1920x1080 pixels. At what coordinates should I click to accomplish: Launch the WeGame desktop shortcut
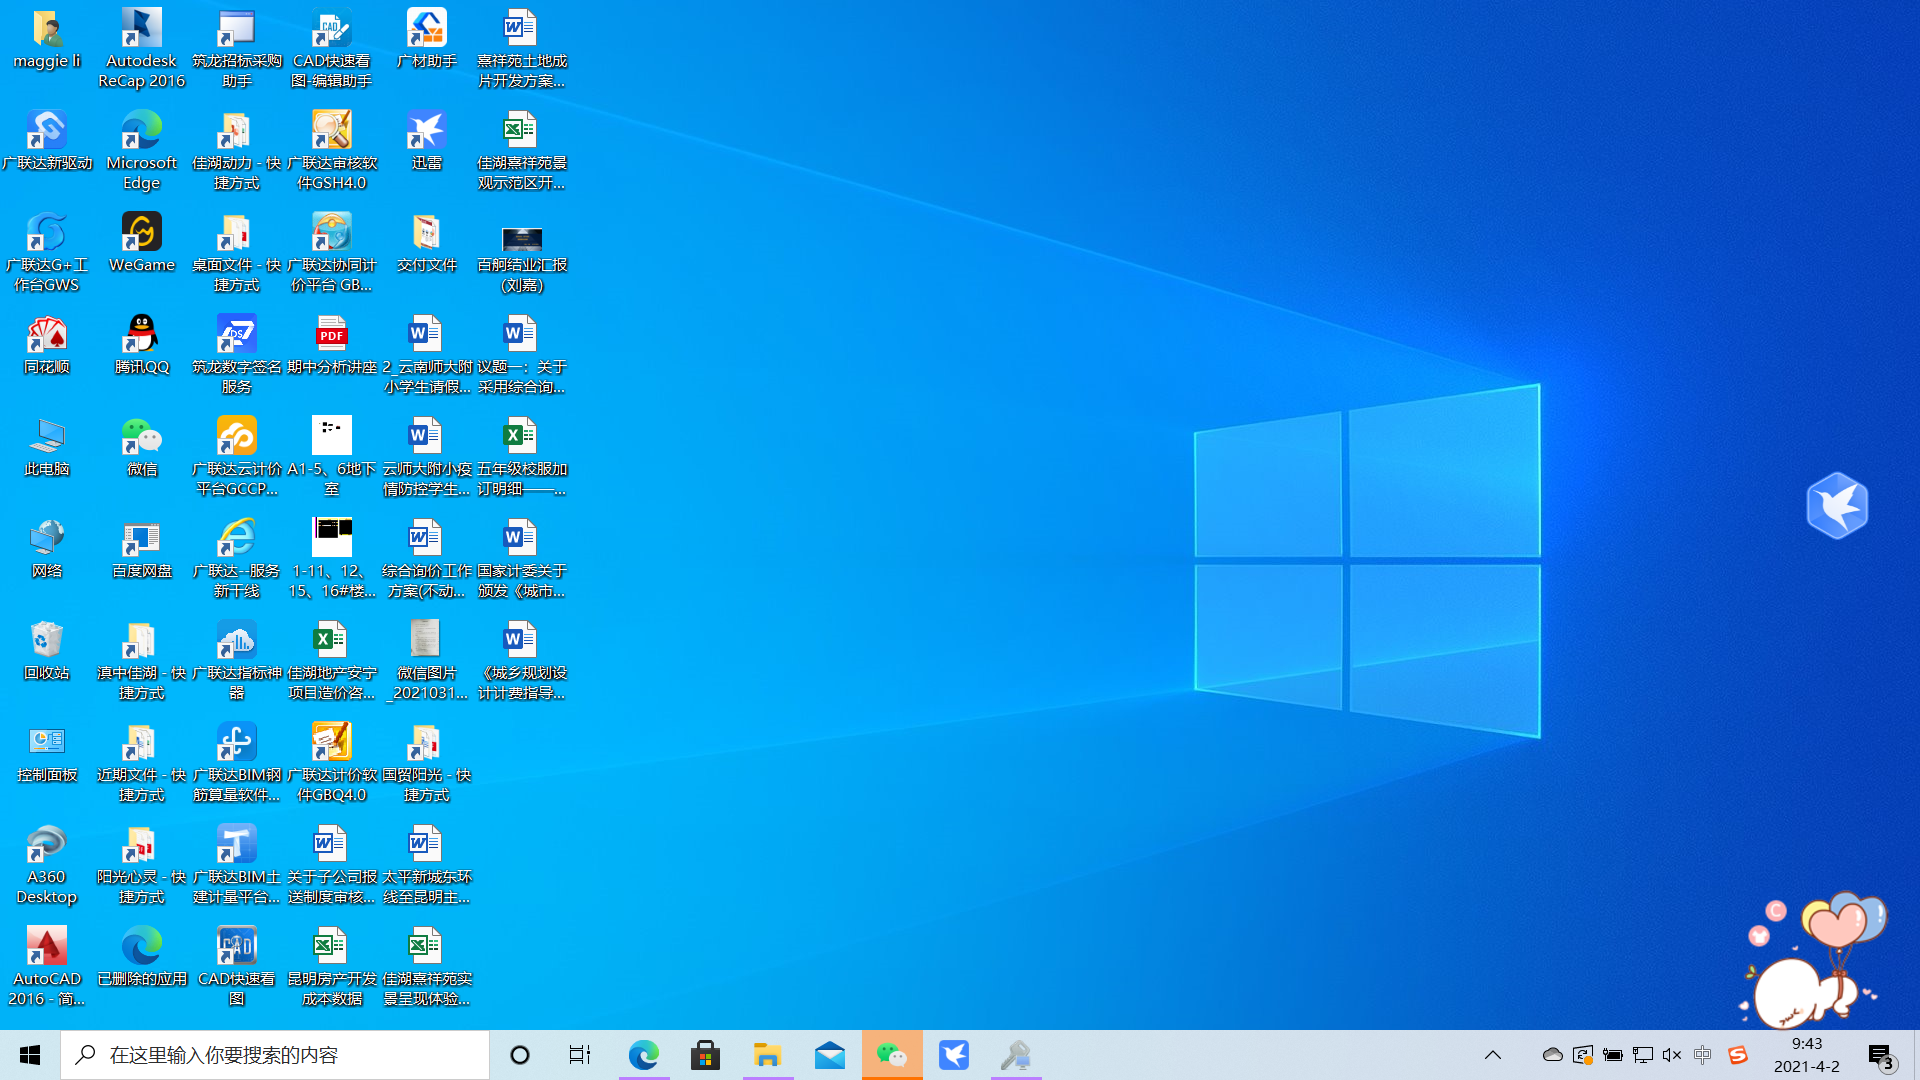(x=141, y=243)
